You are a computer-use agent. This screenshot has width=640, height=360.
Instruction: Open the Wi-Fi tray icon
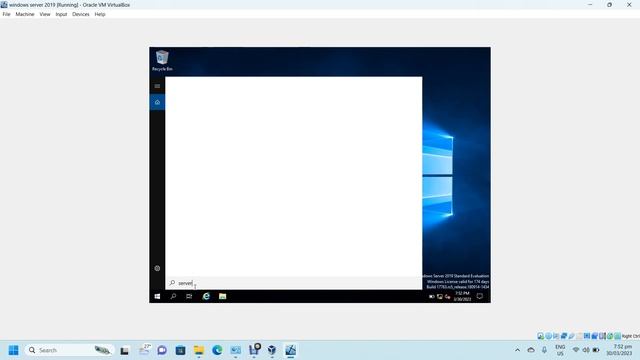click(x=576, y=350)
